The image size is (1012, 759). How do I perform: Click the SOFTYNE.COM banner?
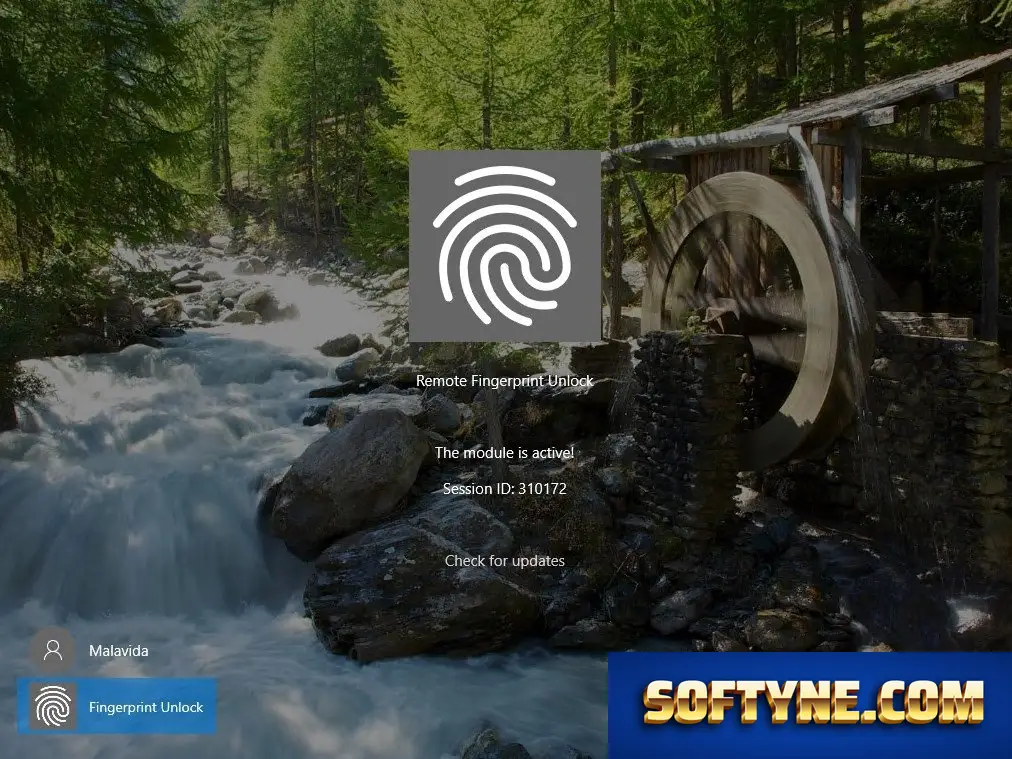[810, 705]
